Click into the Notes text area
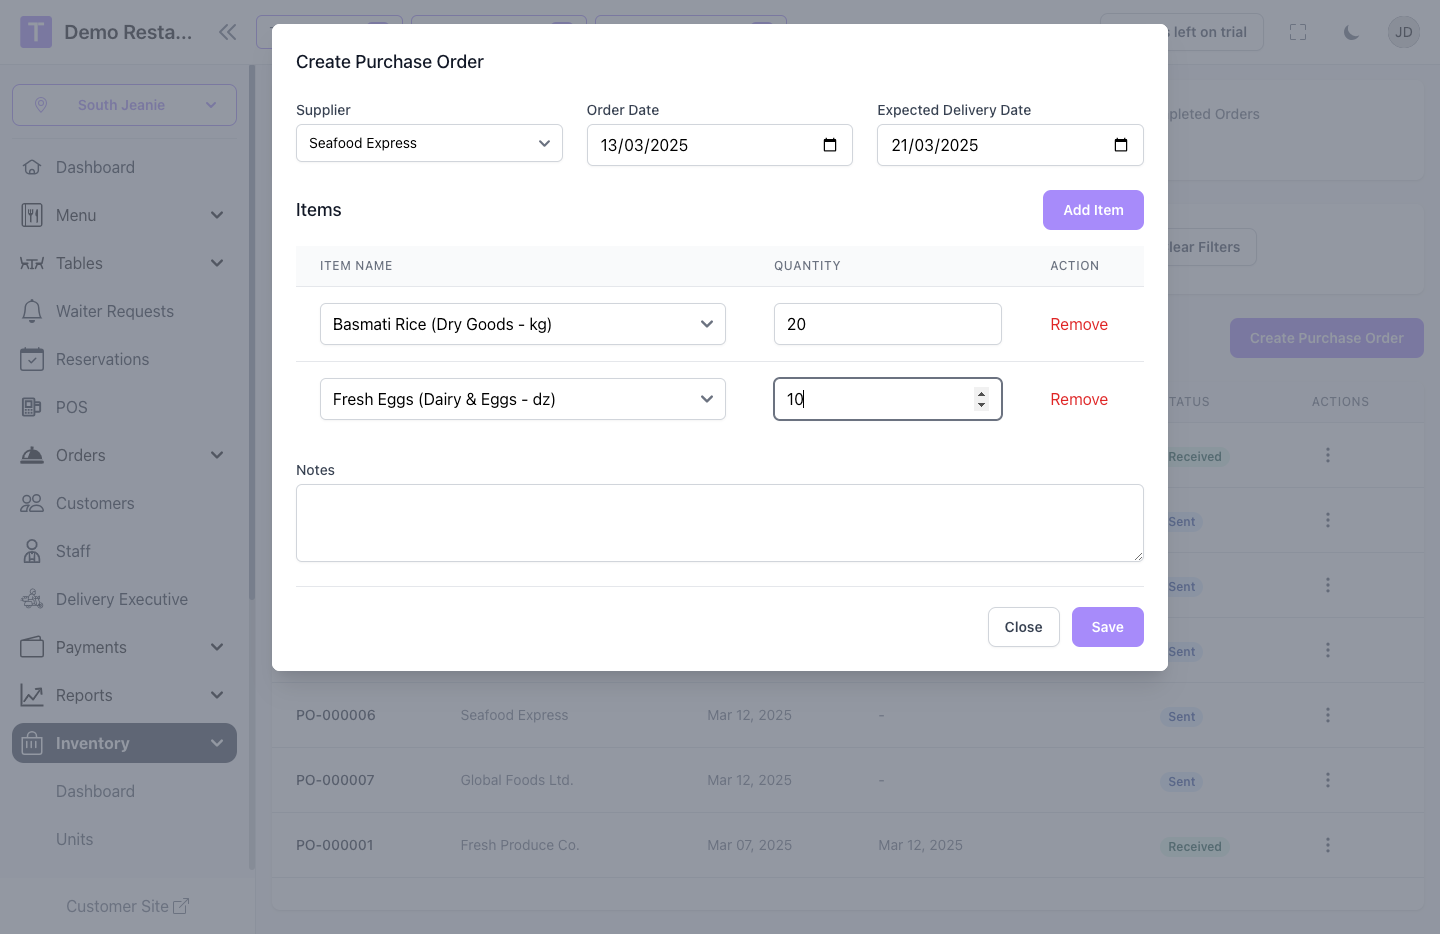Screen dimensions: 1440x934 coord(719,523)
